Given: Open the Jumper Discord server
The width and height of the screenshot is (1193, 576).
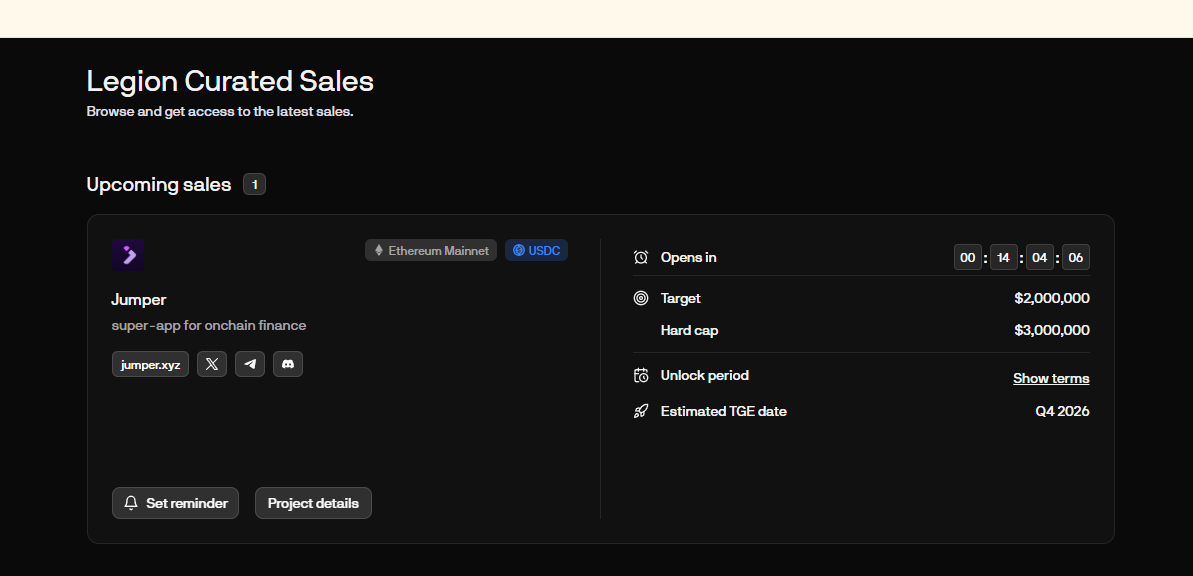Looking at the screenshot, I should coord(288,364).
